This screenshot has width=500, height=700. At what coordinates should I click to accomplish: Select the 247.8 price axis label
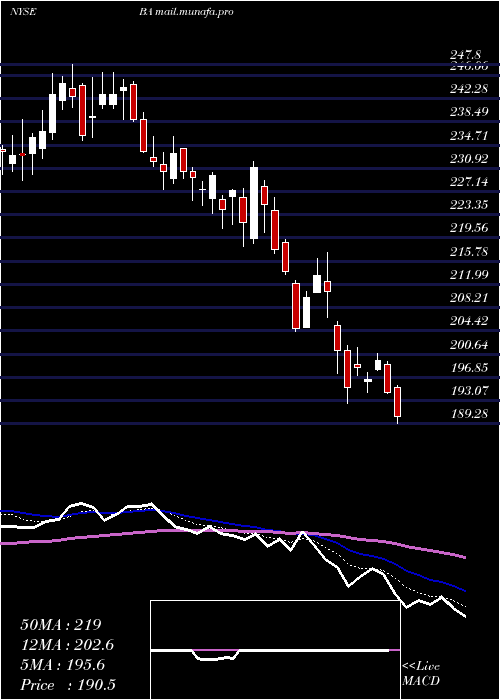tap(465, 55)
